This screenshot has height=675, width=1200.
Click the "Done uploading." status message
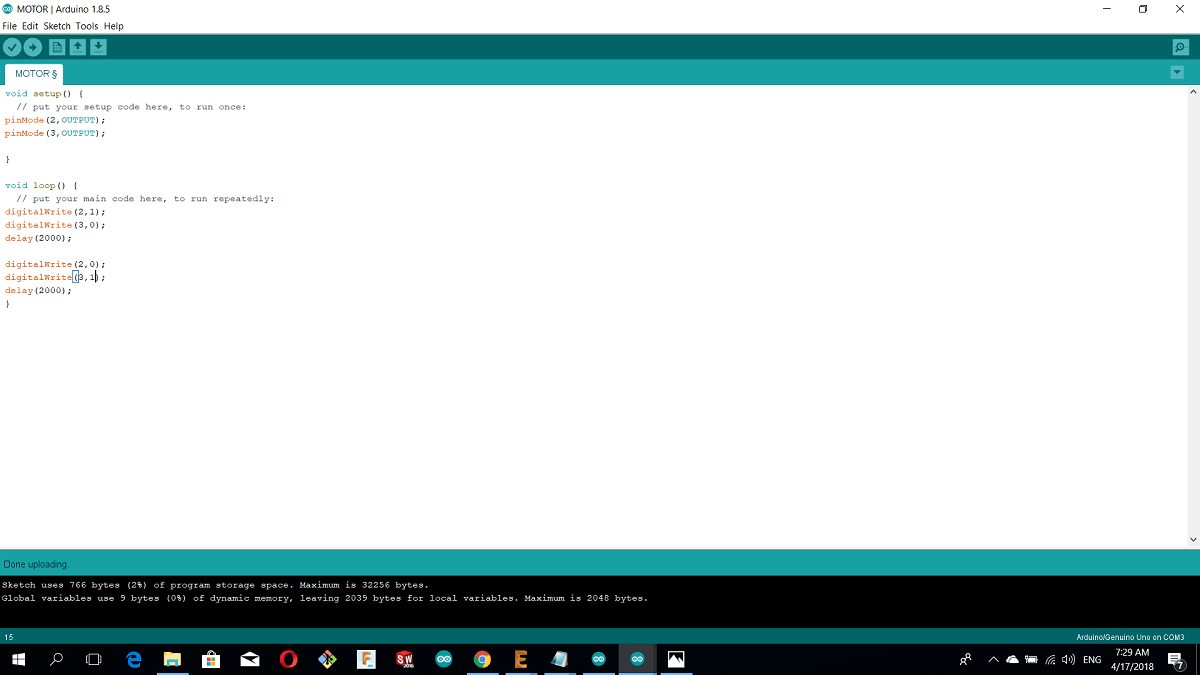[x=36, y=564]
